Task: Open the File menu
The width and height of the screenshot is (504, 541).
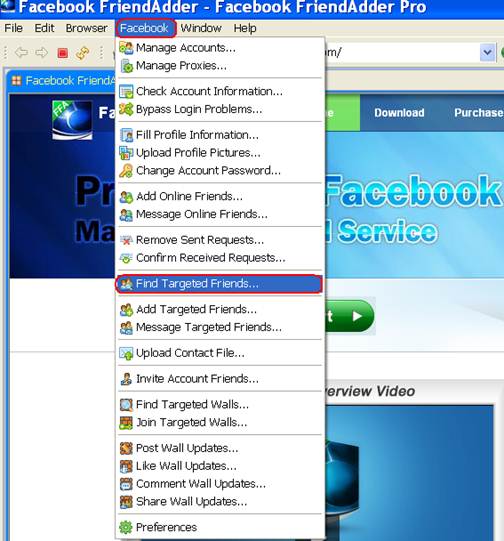Action: pyautogui.click(x=13, y=28)
